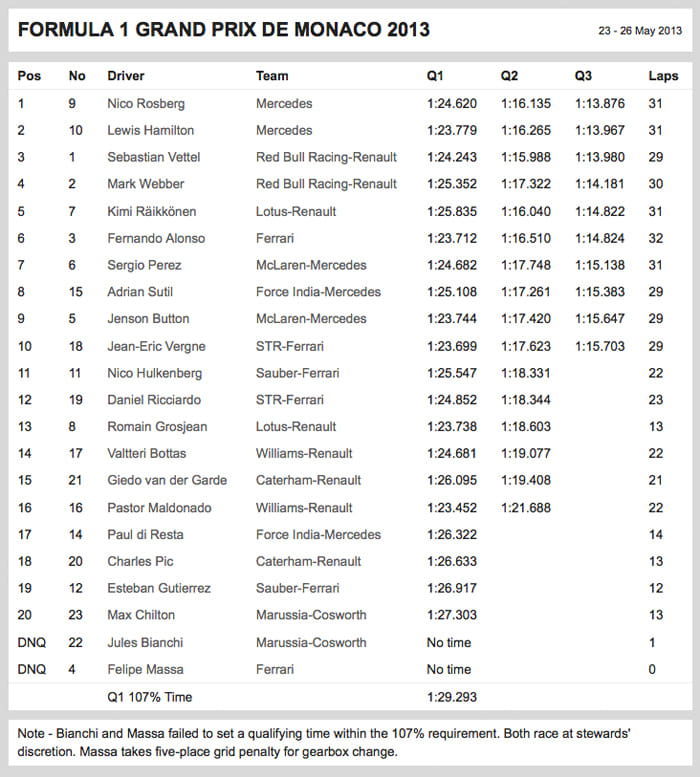The height and width of the screenshot is (777, 700).
Task: Click Sebastian Vettel's Q3 time 1:13.980
Action: point(600,157)
